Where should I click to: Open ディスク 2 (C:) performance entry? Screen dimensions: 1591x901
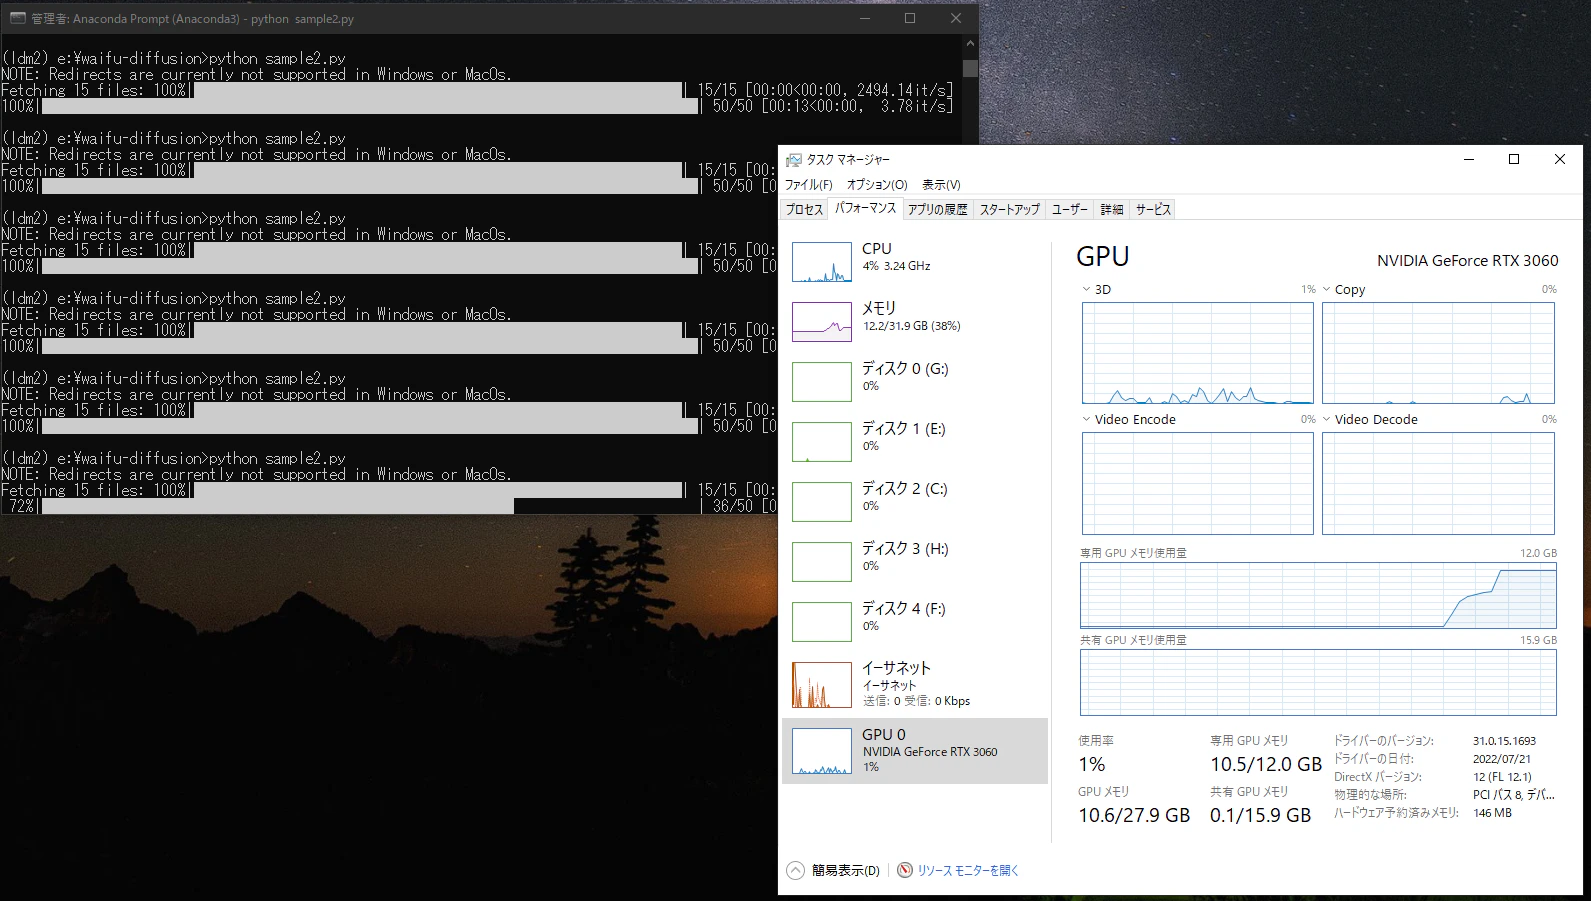[x=914, y=501]
